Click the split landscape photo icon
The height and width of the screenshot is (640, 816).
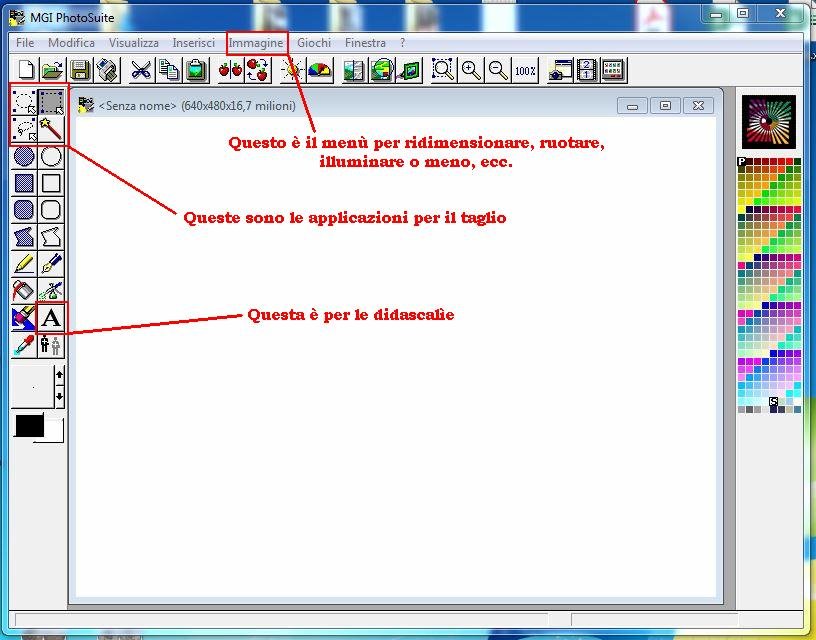click(354, 70)
